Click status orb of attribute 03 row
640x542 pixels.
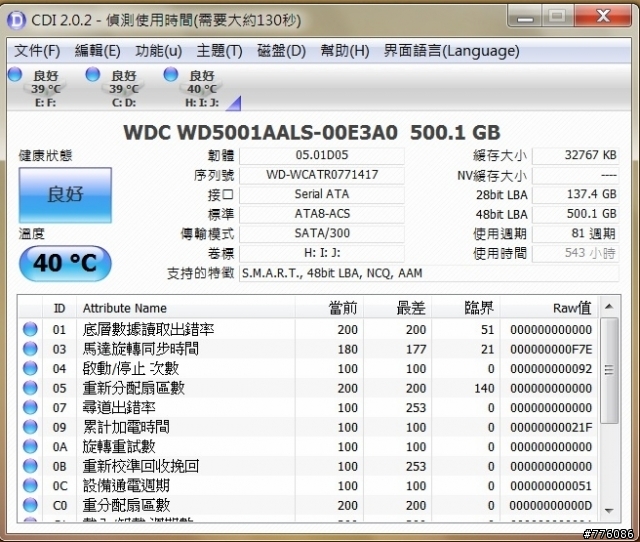click(30, 349)
